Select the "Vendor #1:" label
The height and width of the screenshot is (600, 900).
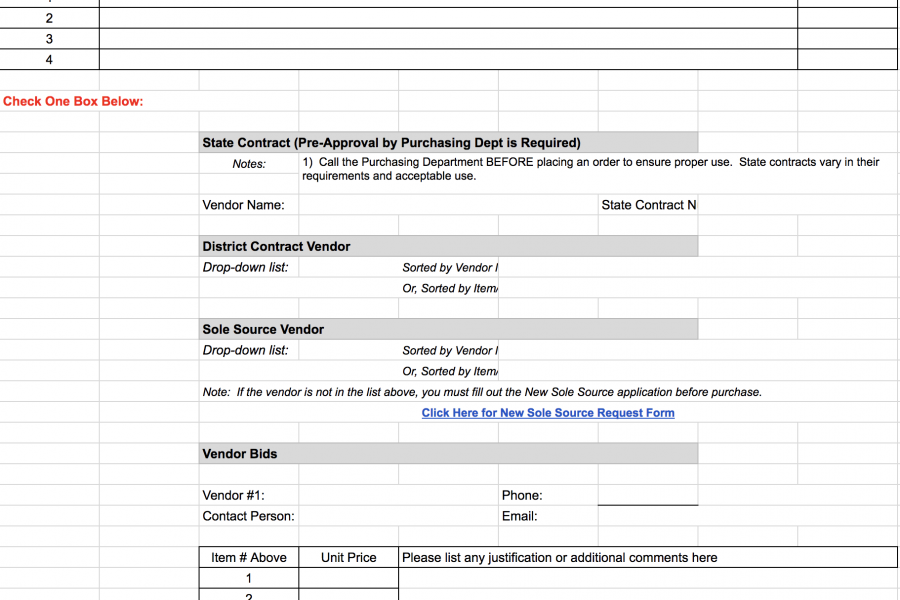pos(234,496)
